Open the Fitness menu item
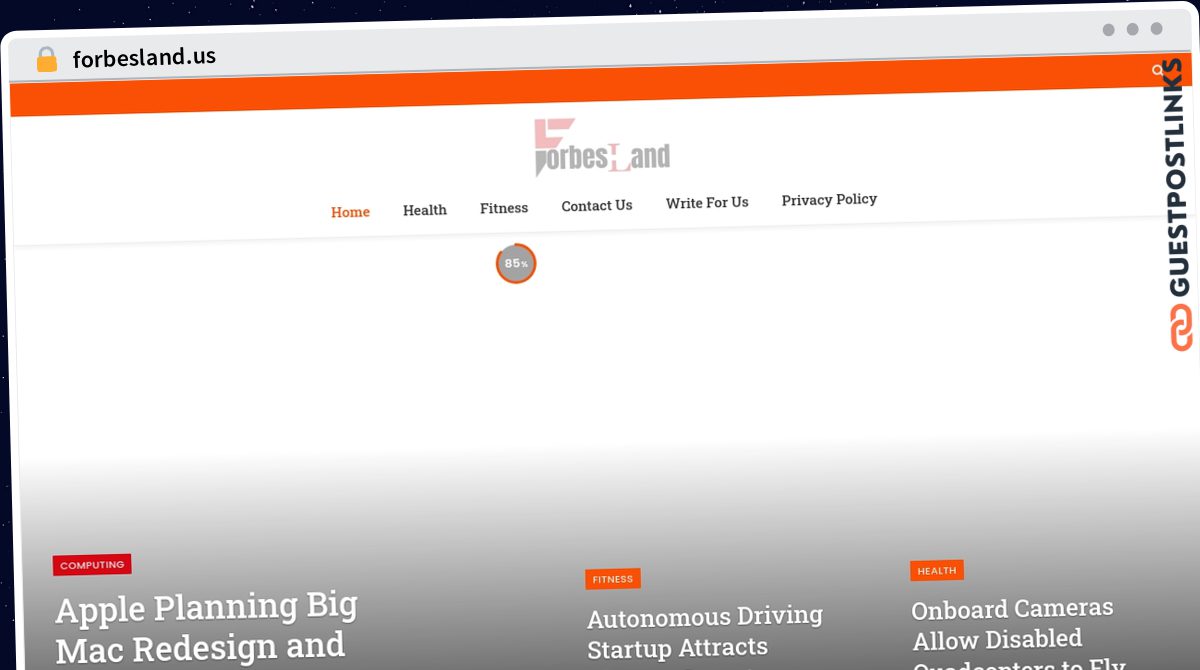Viewport: 1200px width, 670px height. point(504,208)
